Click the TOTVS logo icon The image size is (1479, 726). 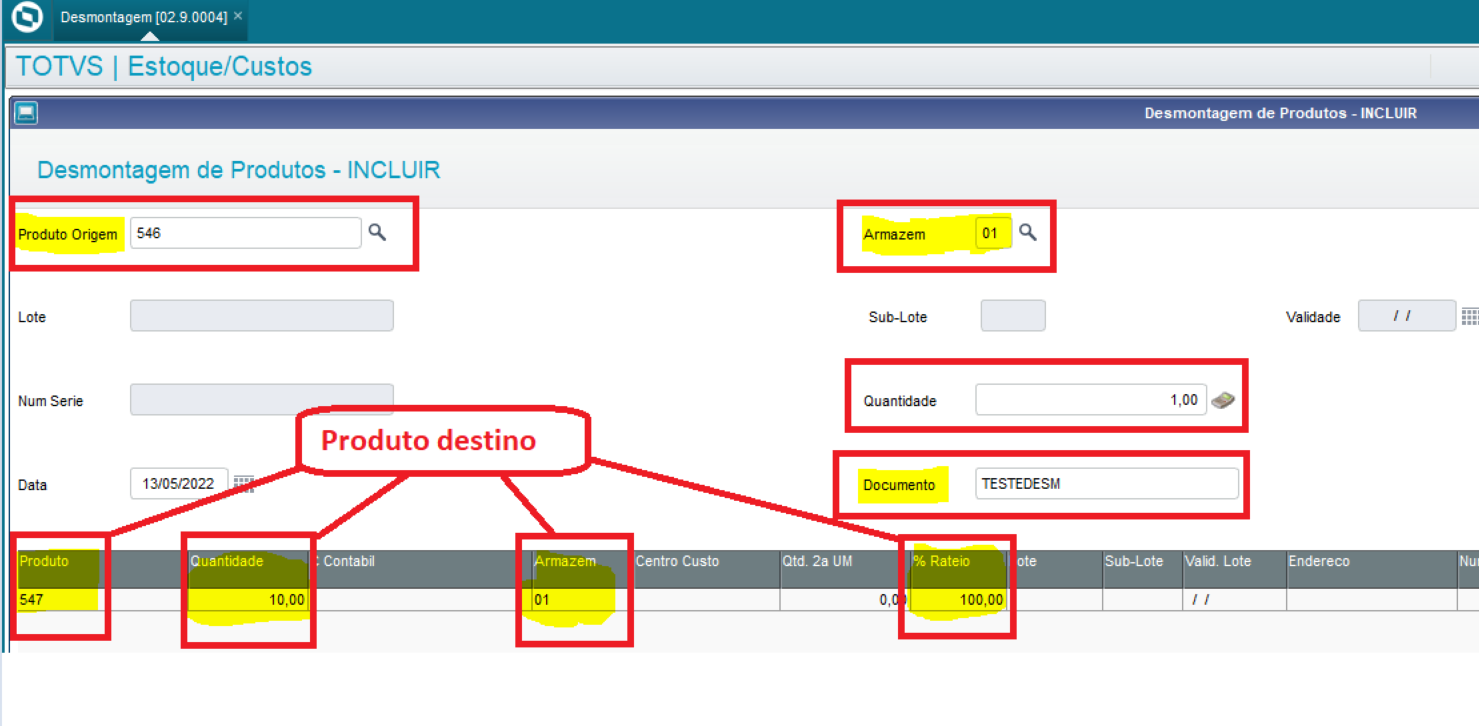27,18
